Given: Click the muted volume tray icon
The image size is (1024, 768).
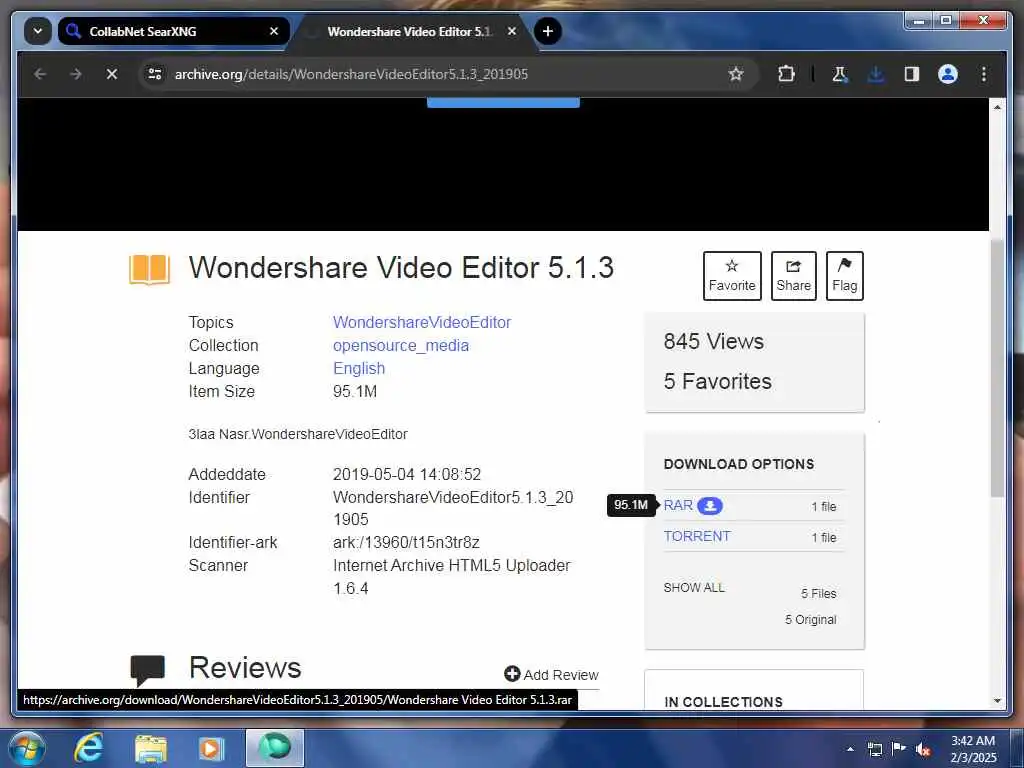Looking at the screenshot, I should click(x=923, y=749).
